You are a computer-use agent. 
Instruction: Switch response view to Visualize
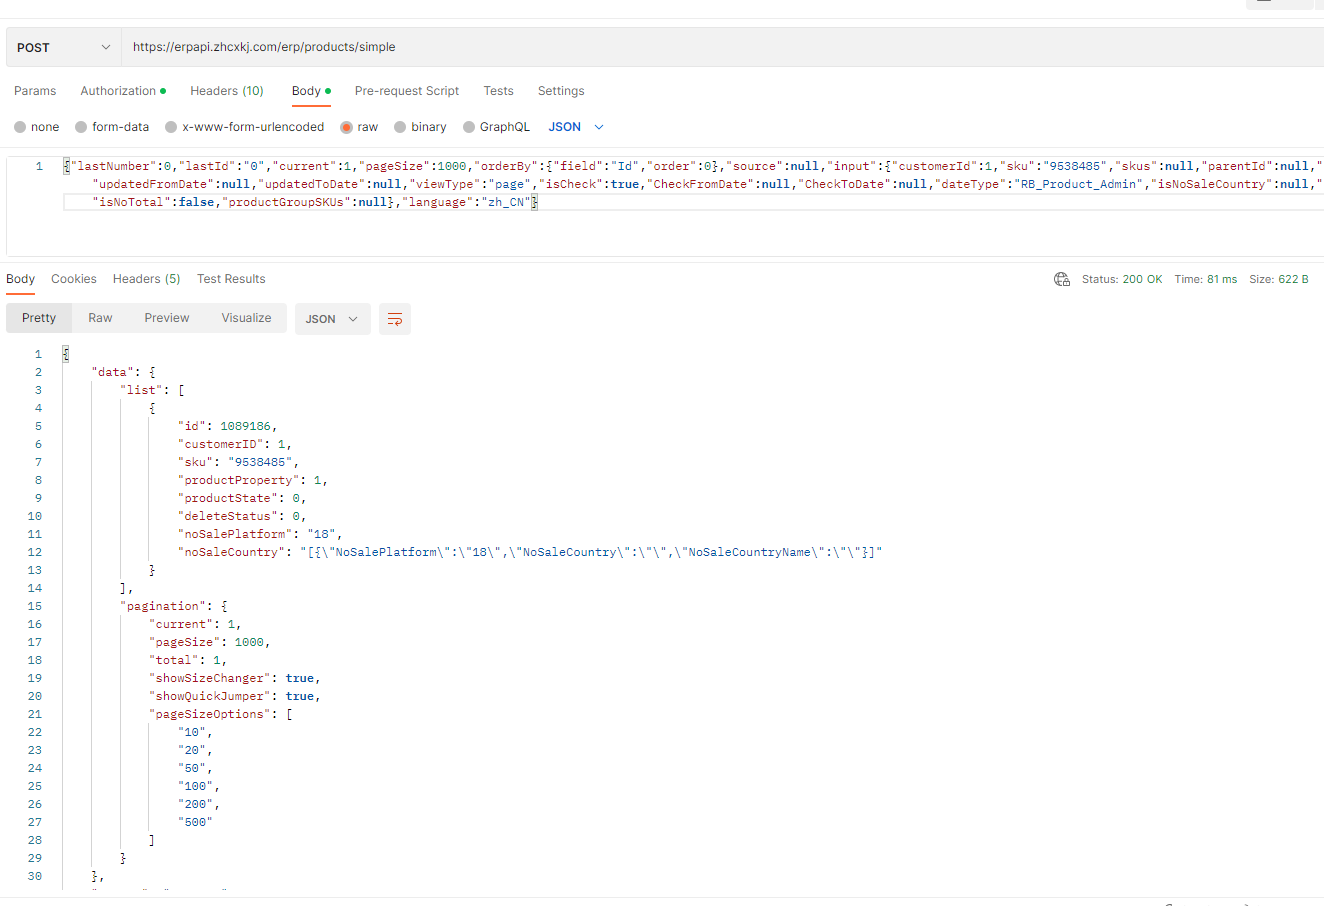click(x=247, y=318)
